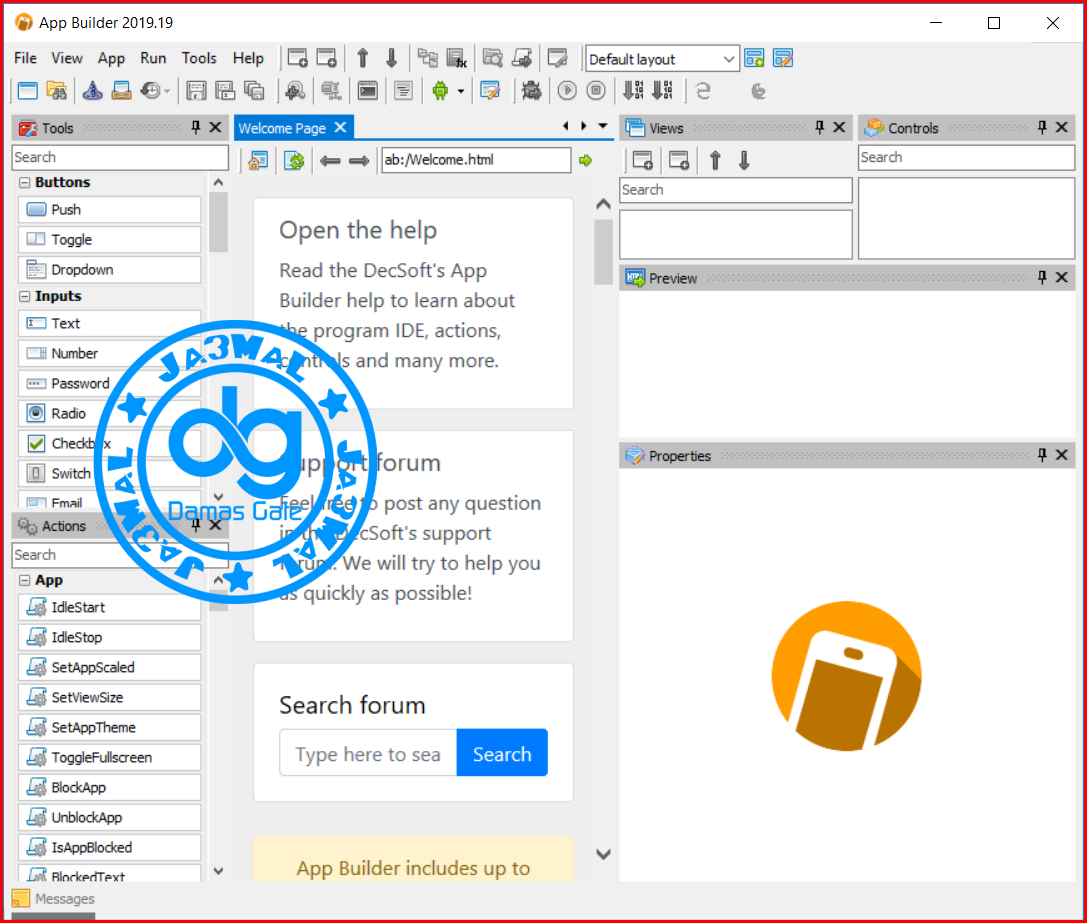Viewport: 1087px width, 923px height.
Task: Click the Welcome Page vertical scrollbar thumb
Action: click(x=603, y=252)
